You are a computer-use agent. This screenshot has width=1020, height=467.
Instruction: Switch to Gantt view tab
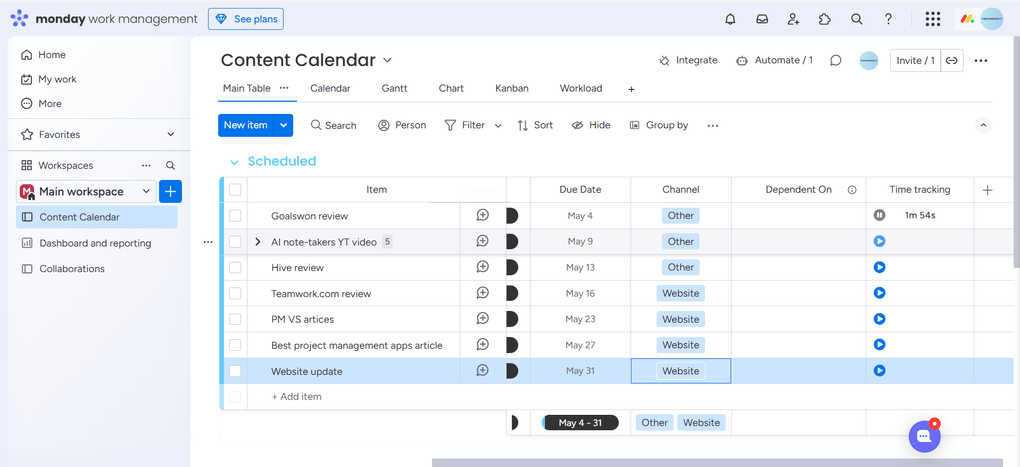point(394,88)
